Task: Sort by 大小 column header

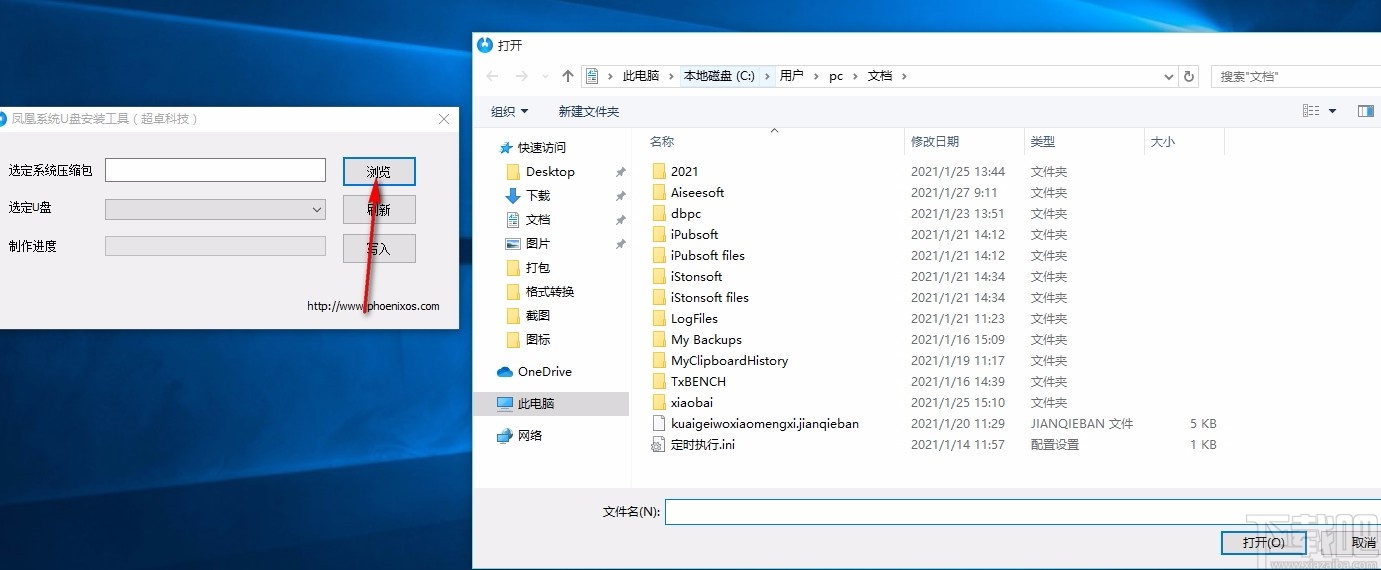Action: point(1163,142)
